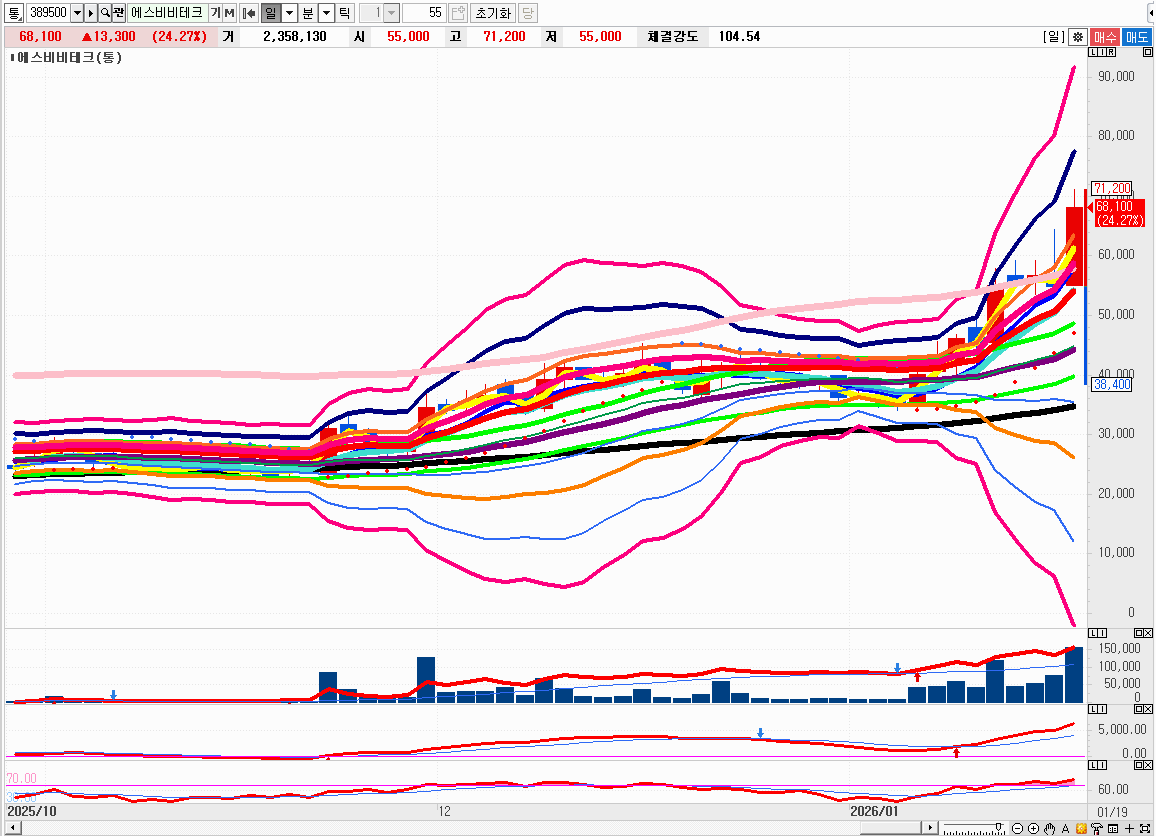Toggle the 분 minute period button
The image size is (1156, 836).
(308, 13)
